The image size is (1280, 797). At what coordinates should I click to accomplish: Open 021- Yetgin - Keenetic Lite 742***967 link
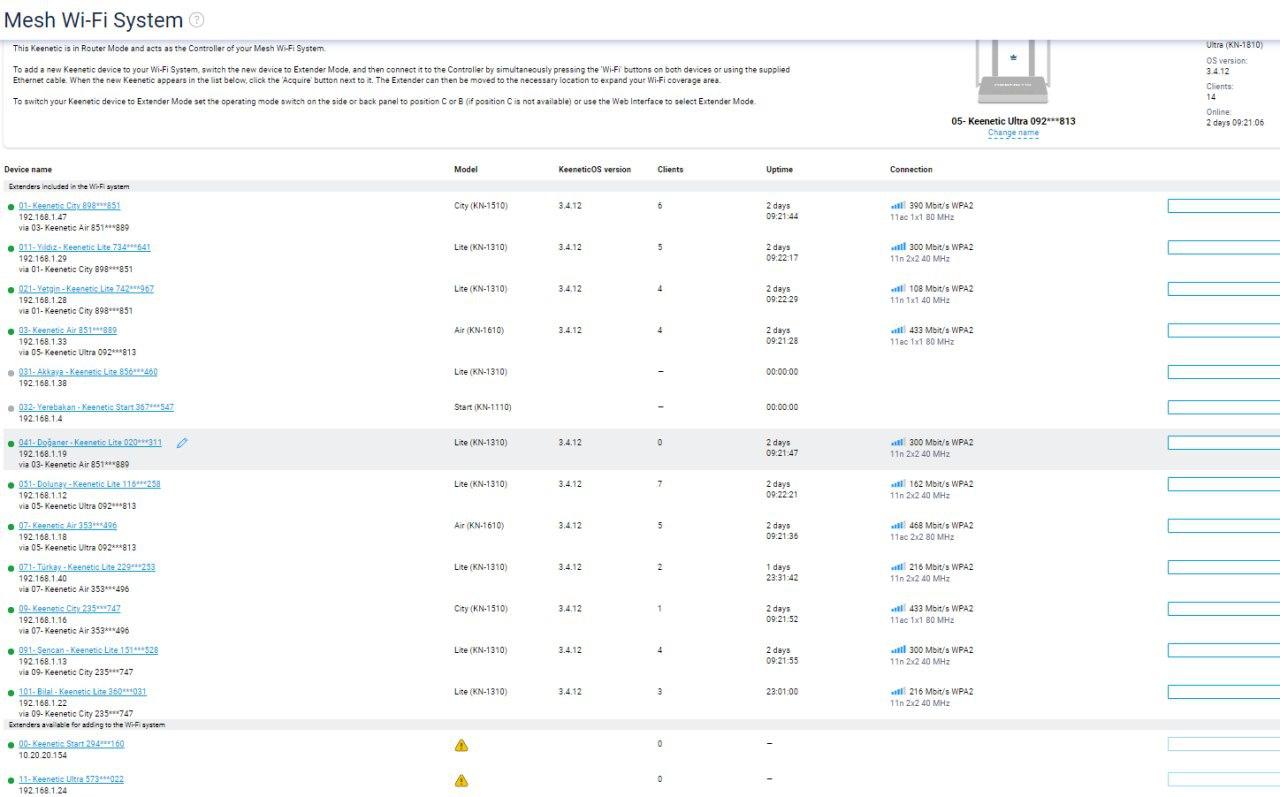(x=86, y=289)
